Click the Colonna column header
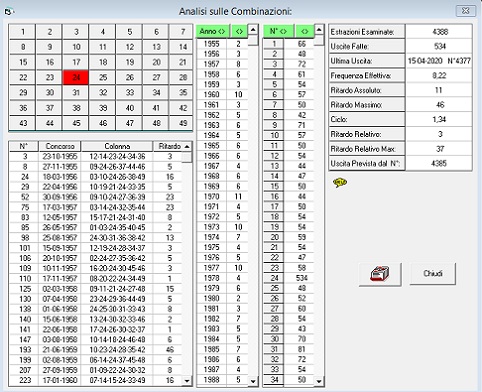The height and width of the screenshot is (392, 482). click(117, 146)
